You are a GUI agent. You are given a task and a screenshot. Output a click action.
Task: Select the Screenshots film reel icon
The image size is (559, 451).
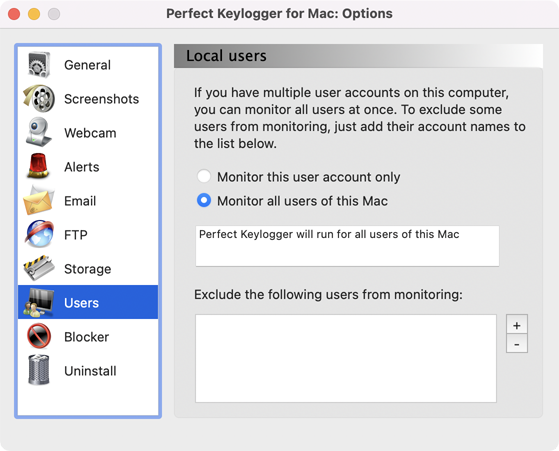(39, 98)
